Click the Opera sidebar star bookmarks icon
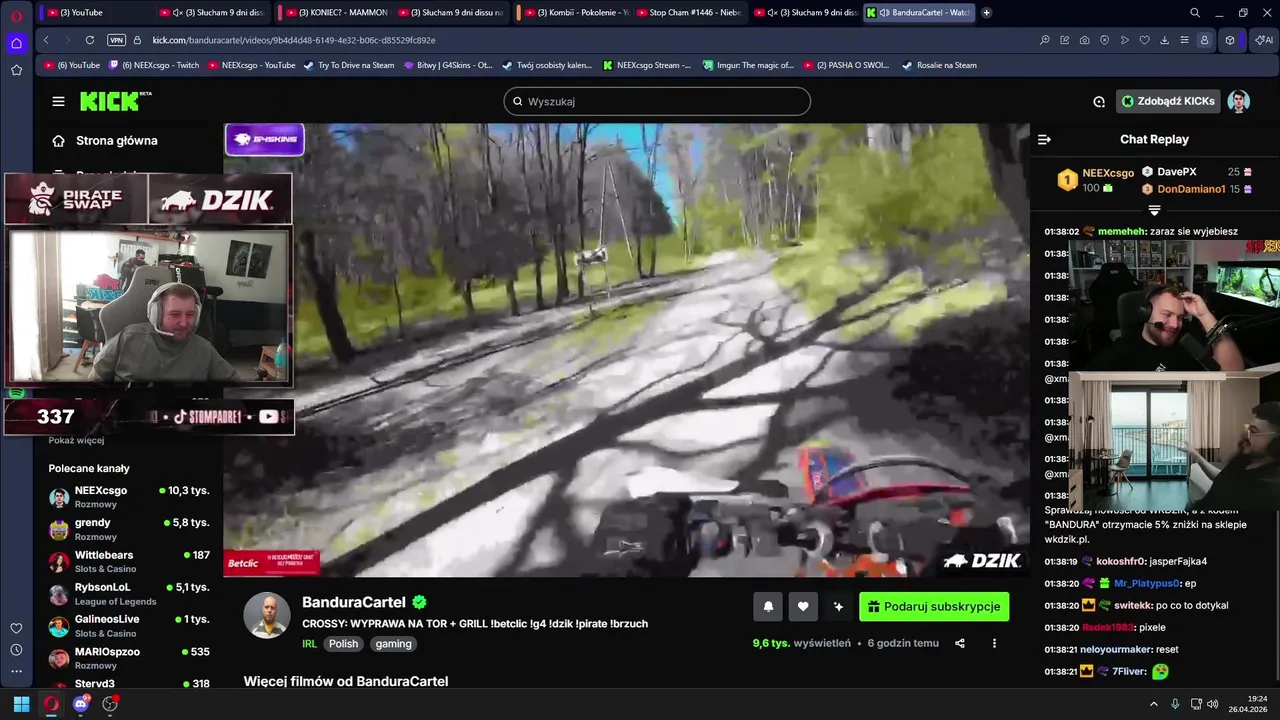 point(16,70)
